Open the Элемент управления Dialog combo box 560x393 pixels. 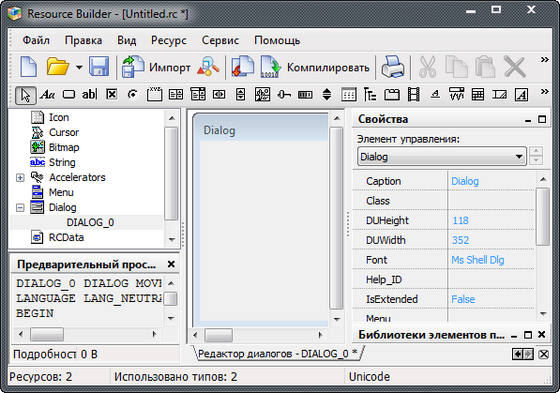tap(442, 156)
